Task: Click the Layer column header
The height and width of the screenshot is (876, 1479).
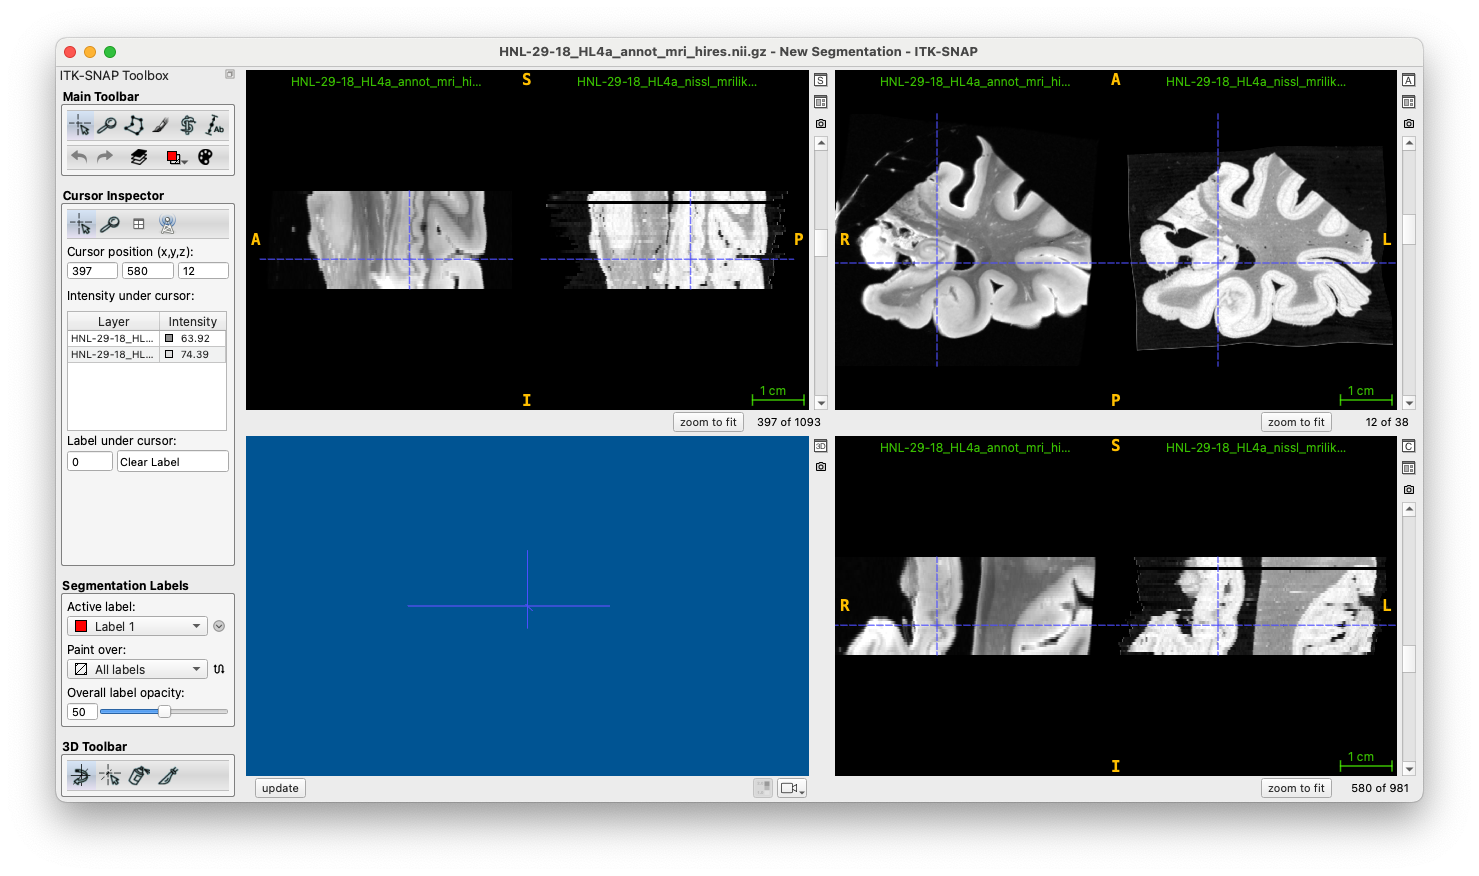Action: [113, 322]
